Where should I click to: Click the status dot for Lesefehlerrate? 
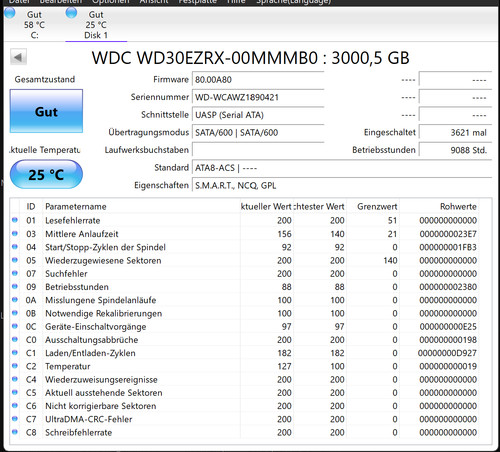pos(15,220)
